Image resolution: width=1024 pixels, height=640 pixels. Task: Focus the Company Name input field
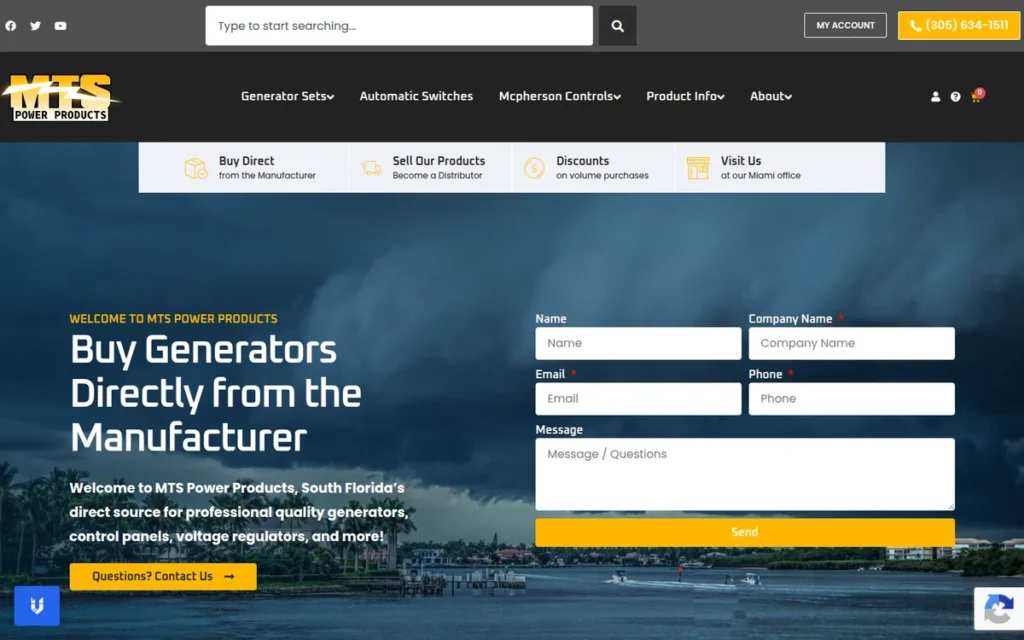852,344
